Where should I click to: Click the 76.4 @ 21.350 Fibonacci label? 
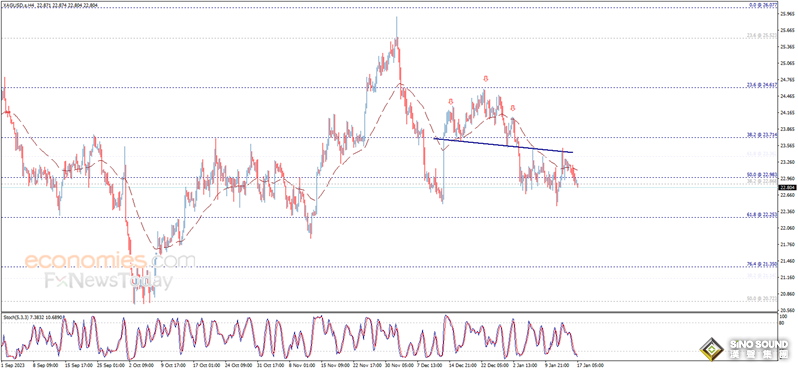click(762, 264)
